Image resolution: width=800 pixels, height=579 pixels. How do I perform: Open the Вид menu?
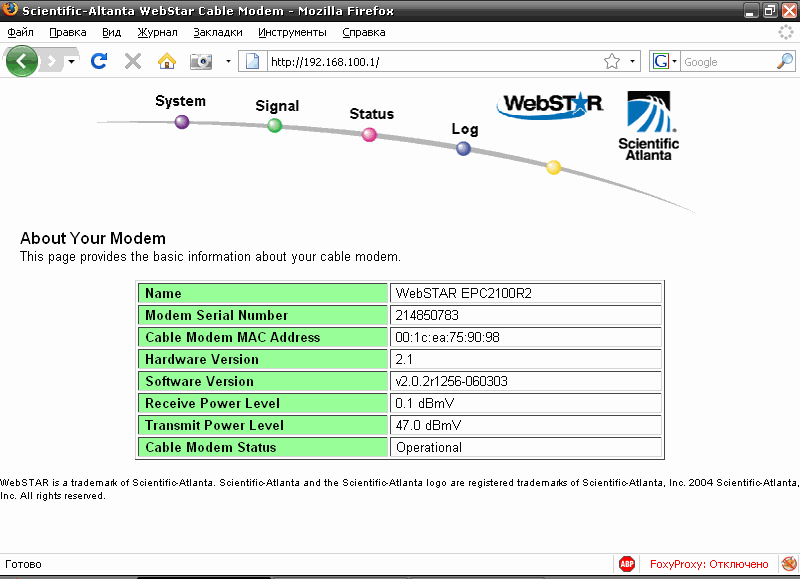[x=111, y=32]
